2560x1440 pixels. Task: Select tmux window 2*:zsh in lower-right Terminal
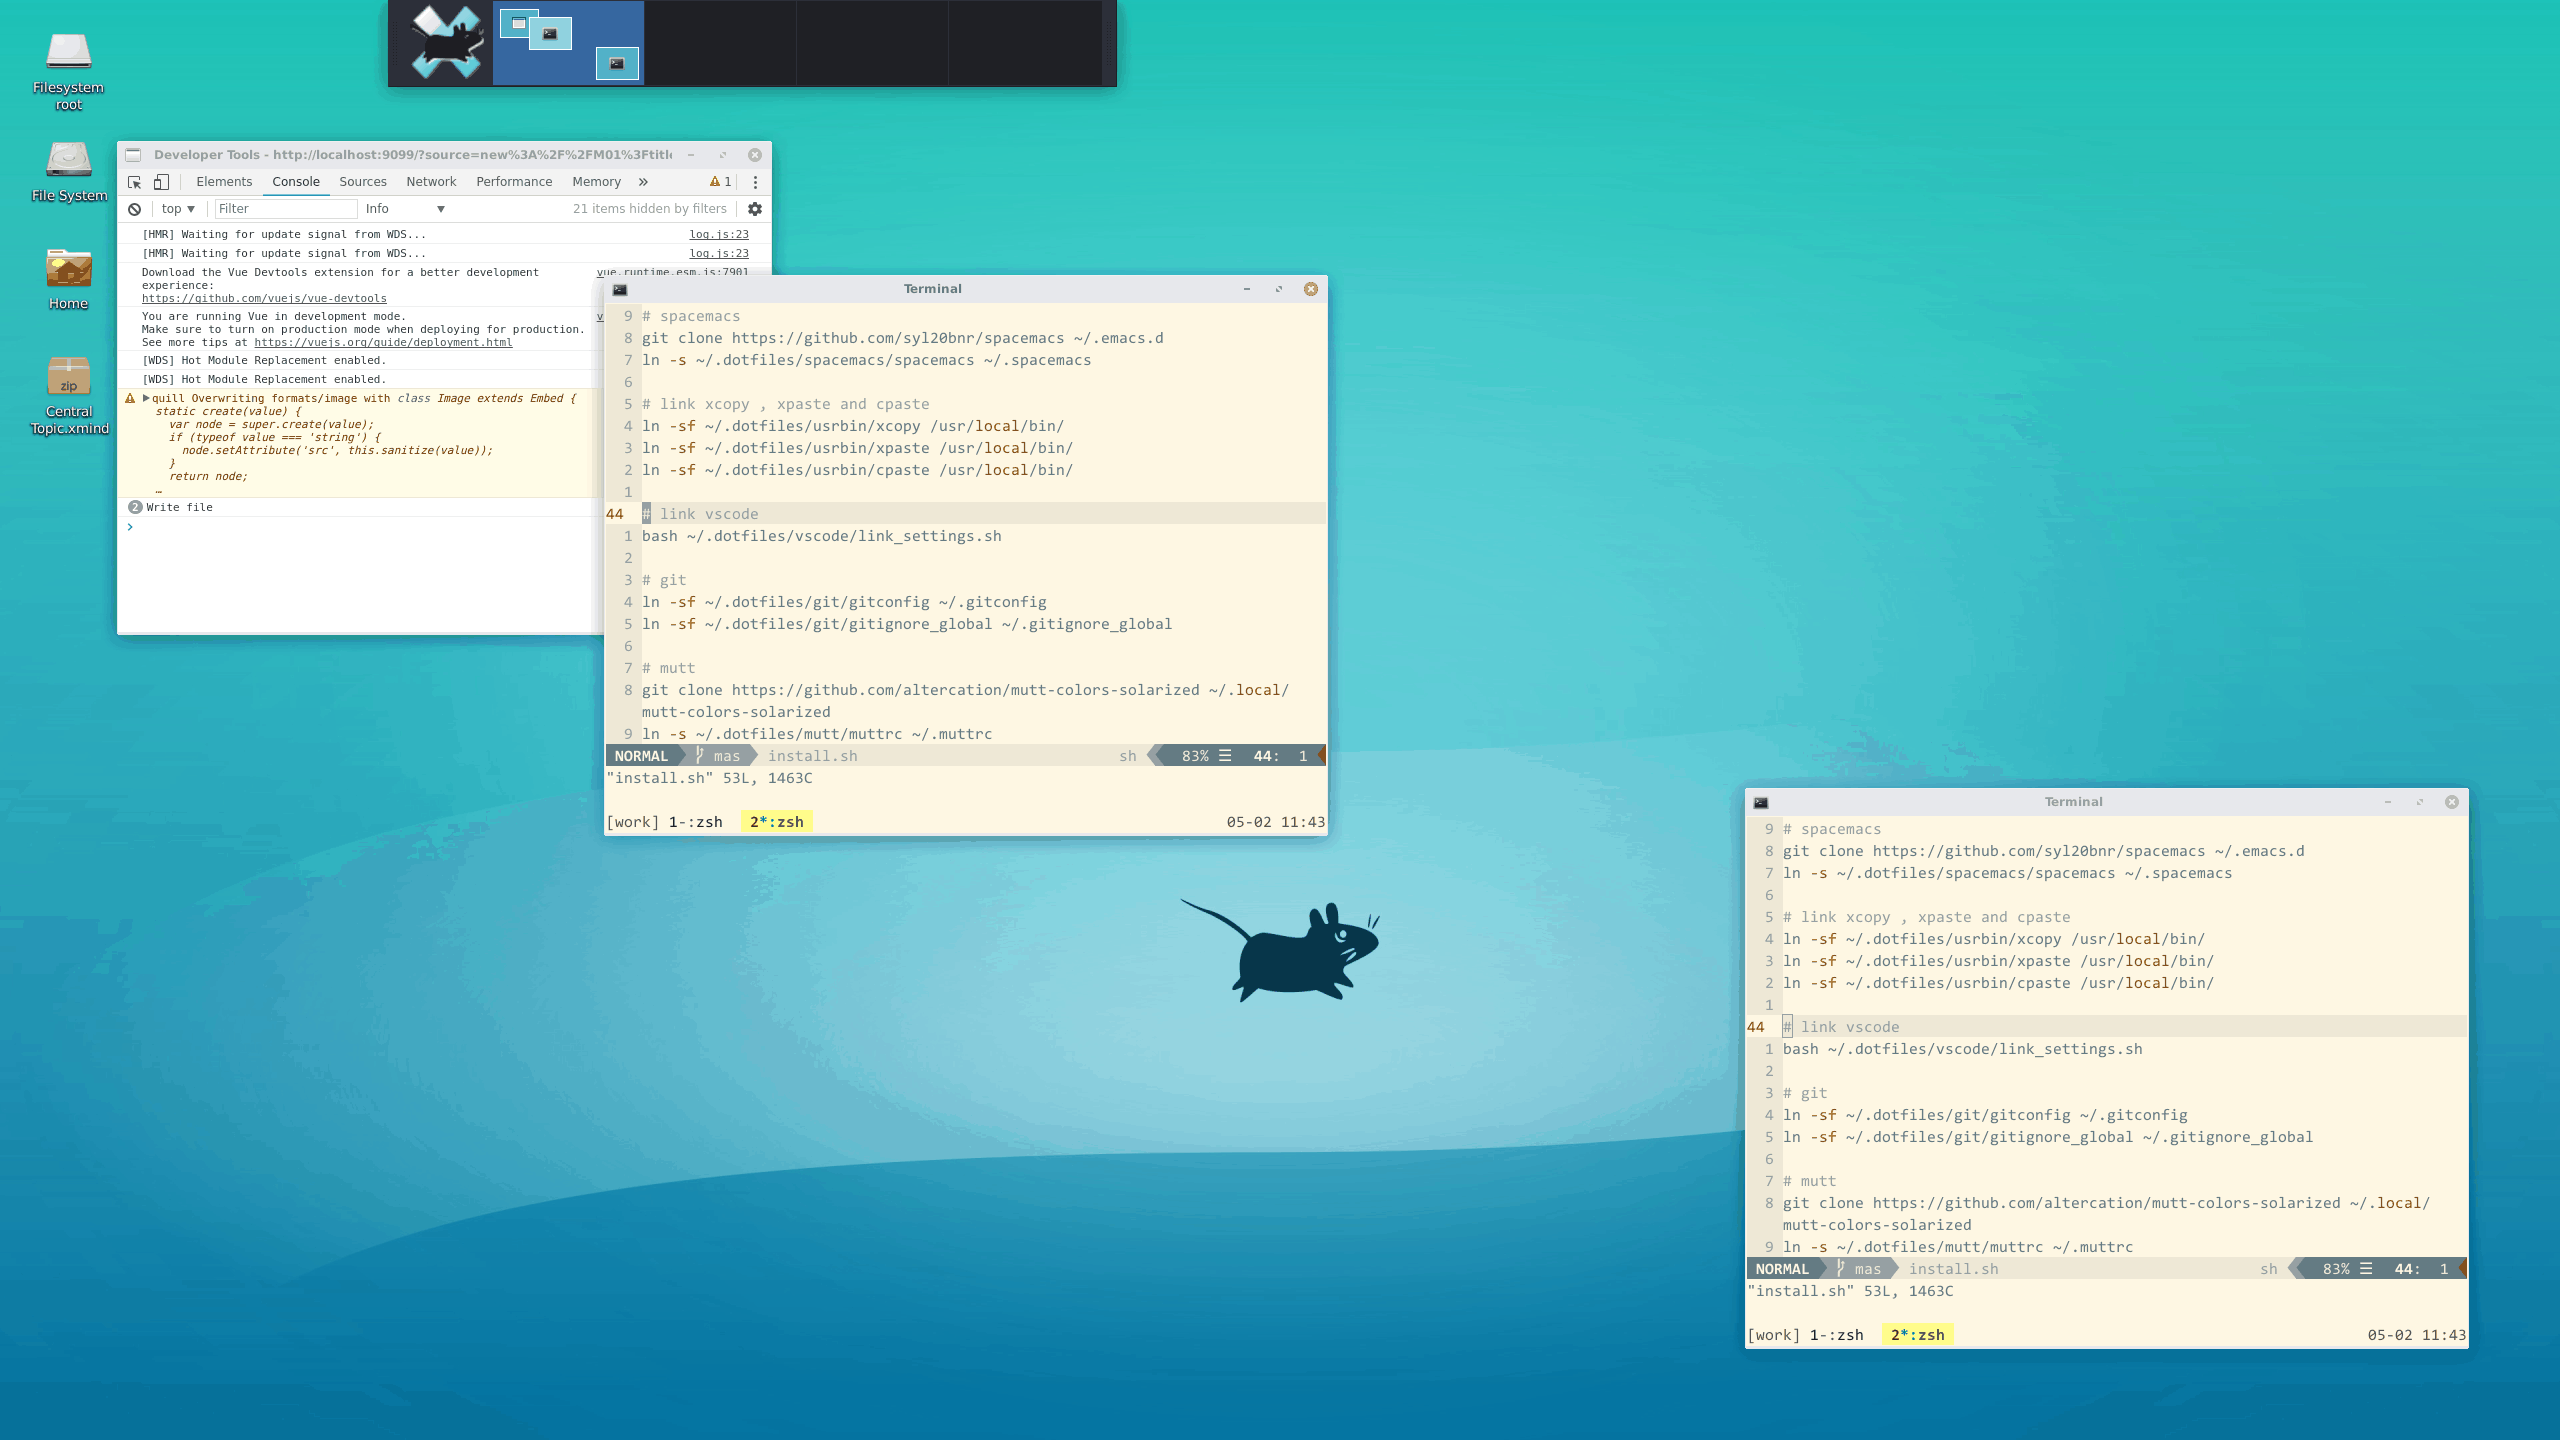tap(1918, 1335)
